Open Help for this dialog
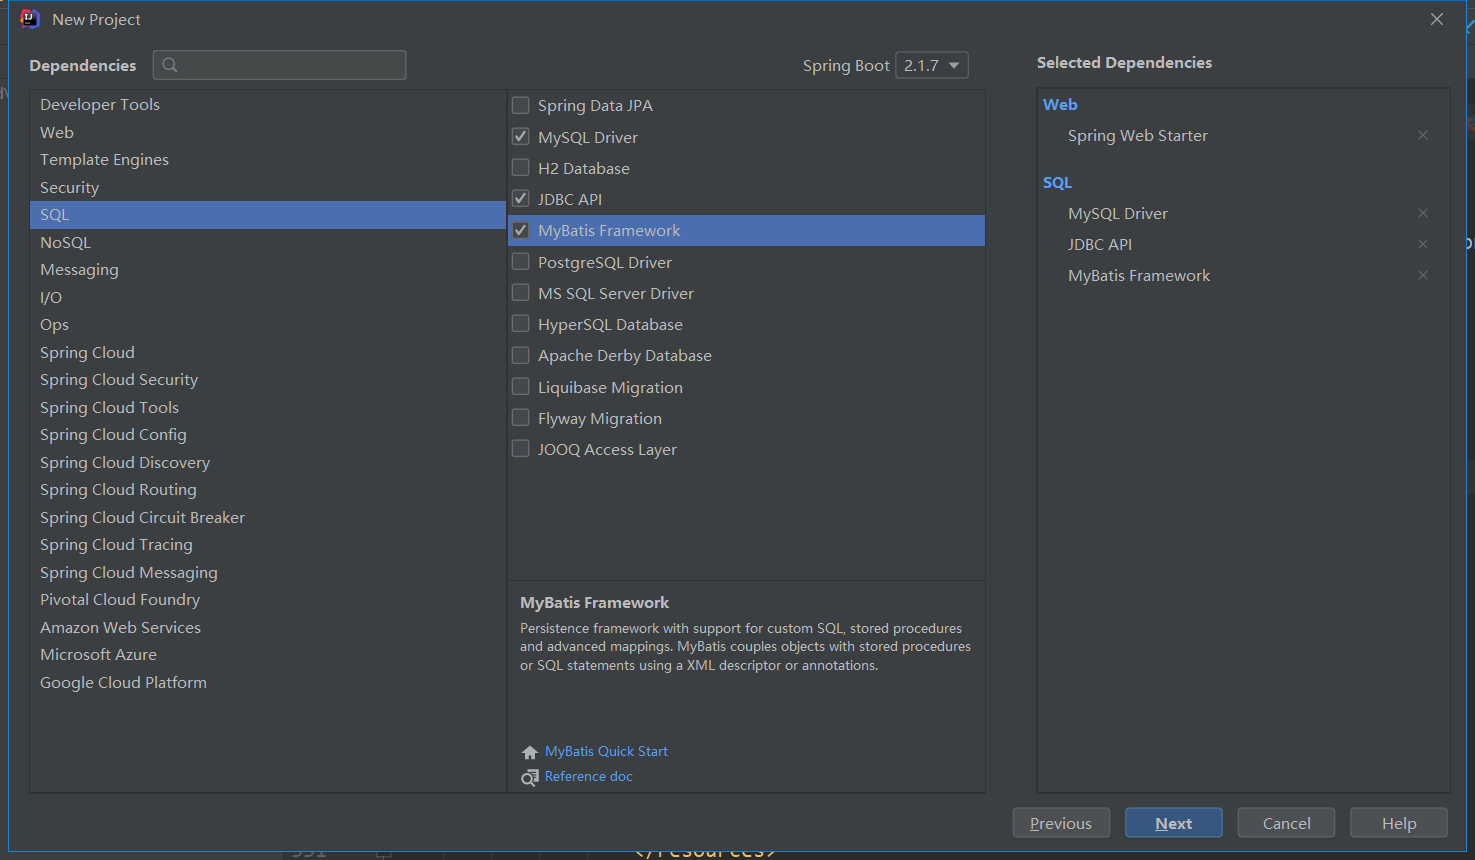Screen dimensions: 1475x860 click(1399, 823)
